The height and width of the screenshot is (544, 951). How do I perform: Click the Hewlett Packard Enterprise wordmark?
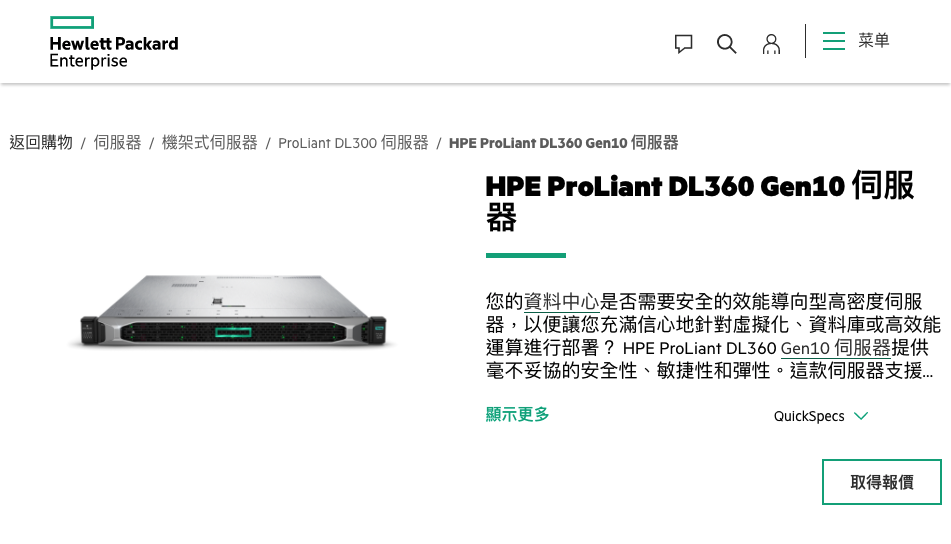pos(113,52)
